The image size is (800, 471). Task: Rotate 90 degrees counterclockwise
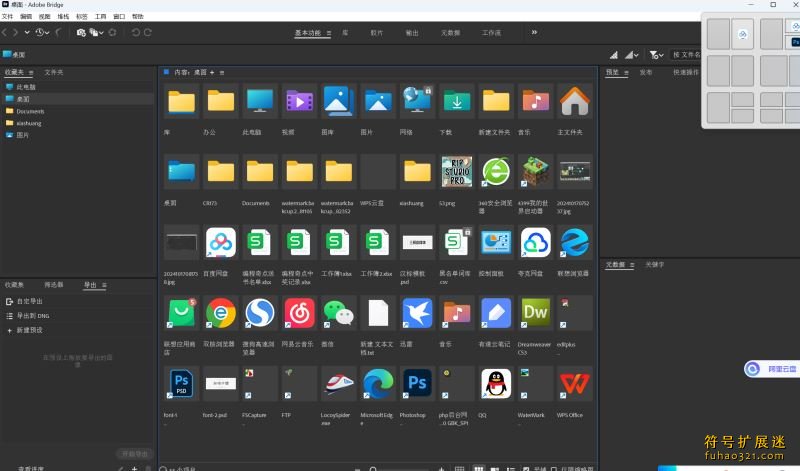coord(135,32)
